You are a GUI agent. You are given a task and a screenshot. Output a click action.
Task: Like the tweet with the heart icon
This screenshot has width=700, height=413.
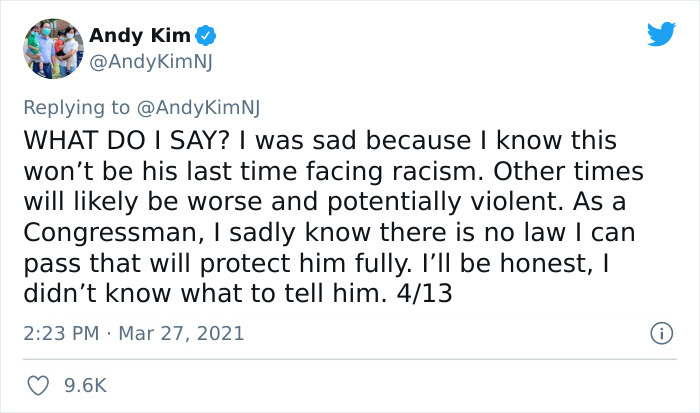pyautogui.click(x=38, y=385)
